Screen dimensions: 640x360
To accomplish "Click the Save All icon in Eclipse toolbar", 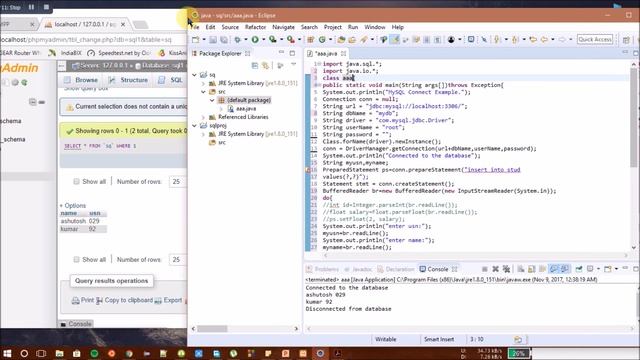I will click(x=224, y=40).
